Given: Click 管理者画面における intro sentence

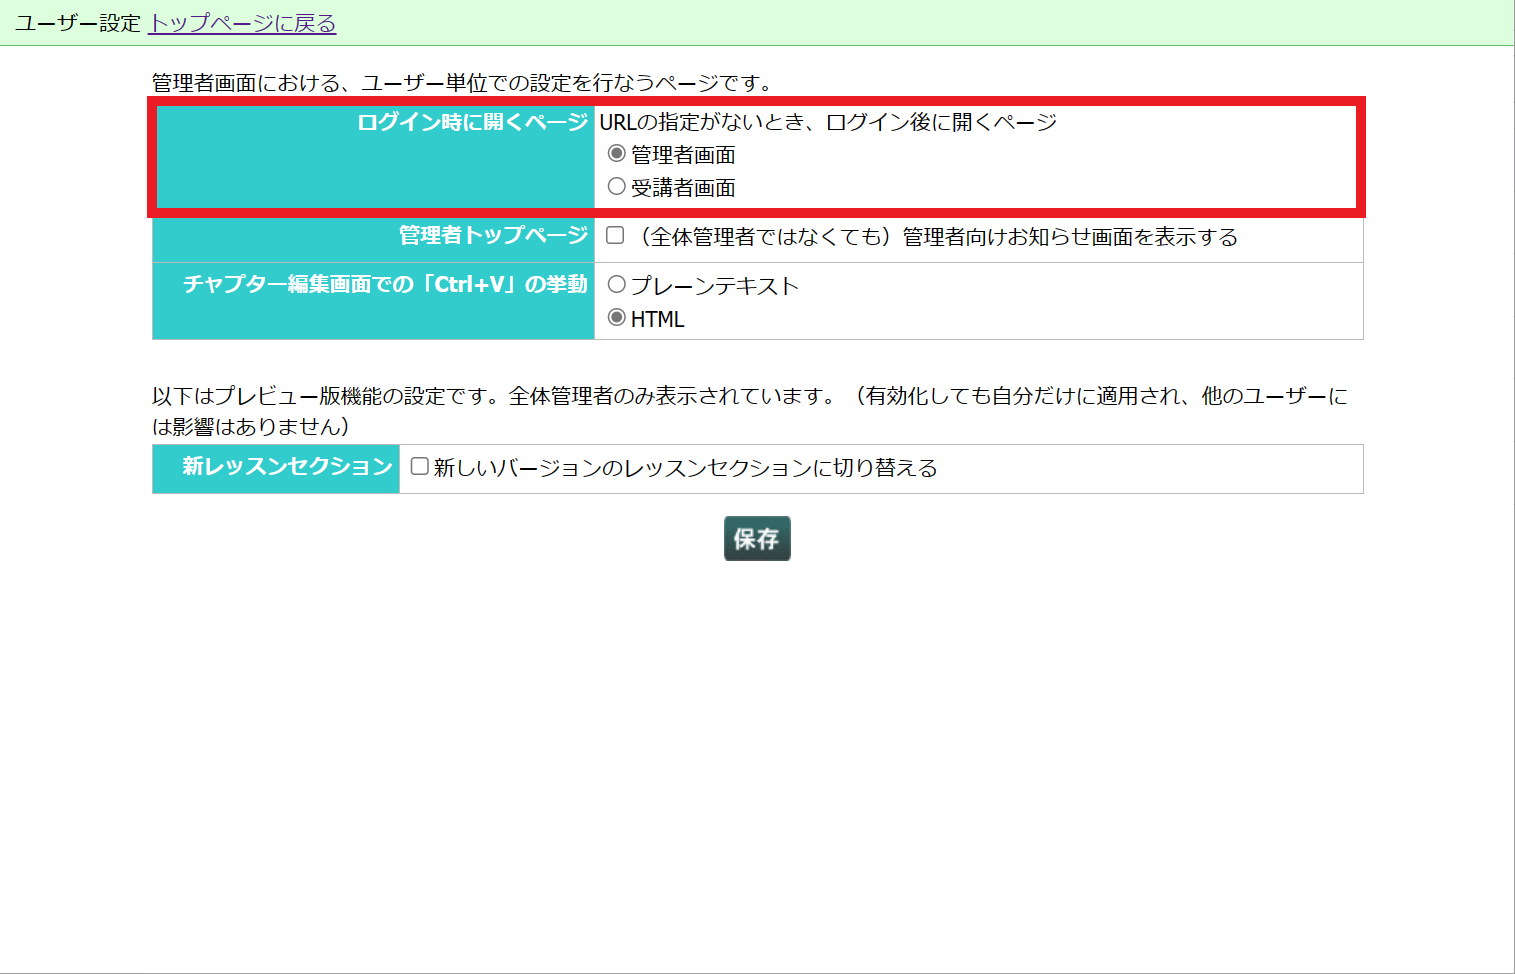Looking at the screenshot, I should 462,83.
